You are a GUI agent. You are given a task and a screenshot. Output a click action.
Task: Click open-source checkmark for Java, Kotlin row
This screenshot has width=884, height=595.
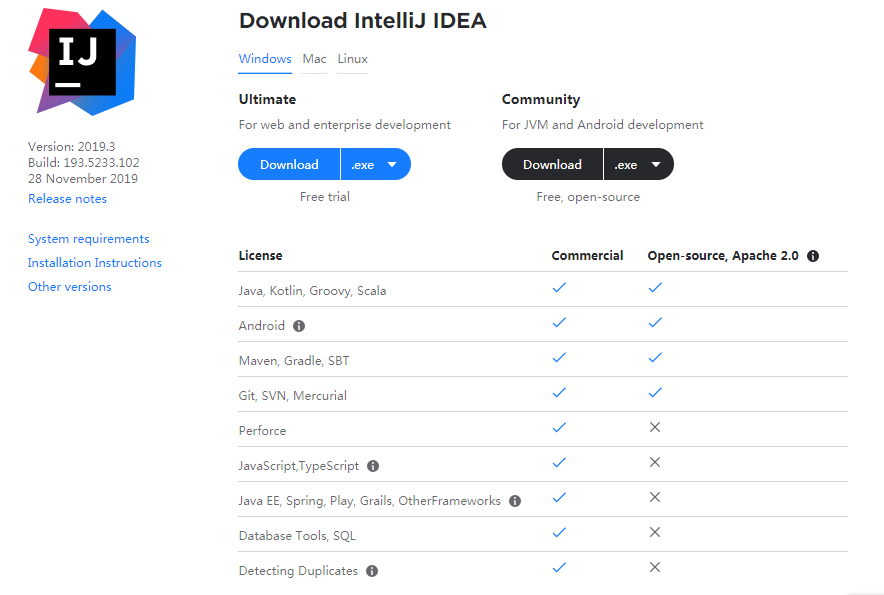pos(655,288)
